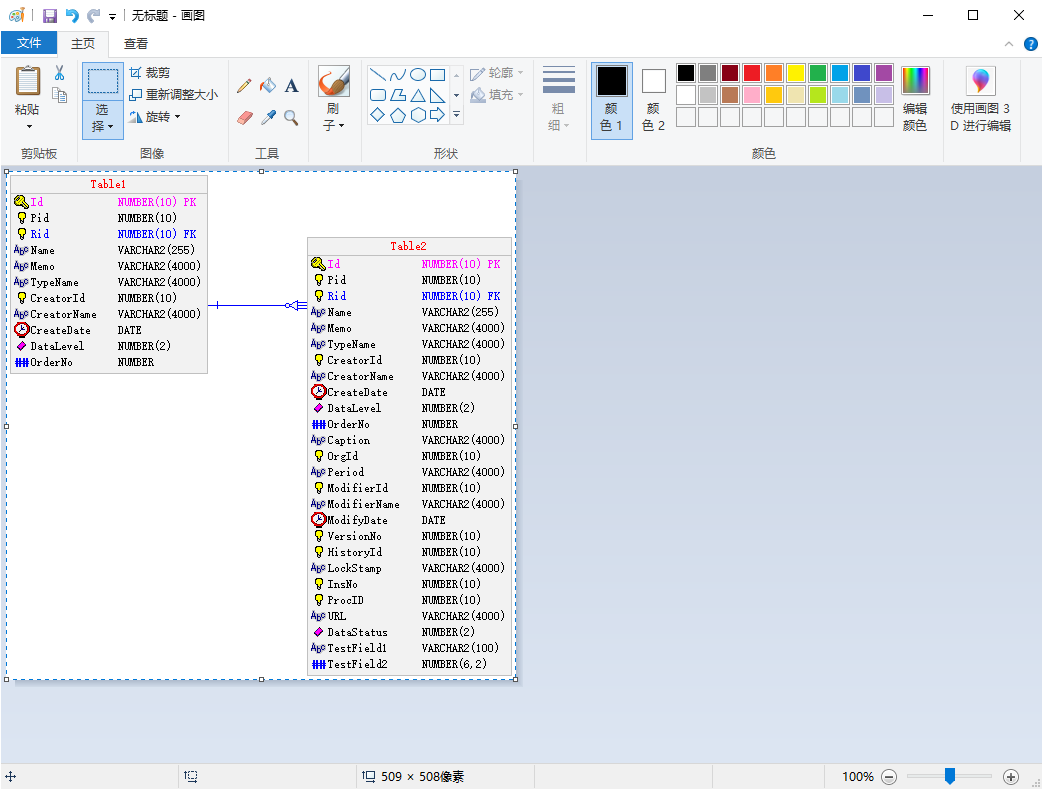Choose the Curve shape

coord(398,74)
